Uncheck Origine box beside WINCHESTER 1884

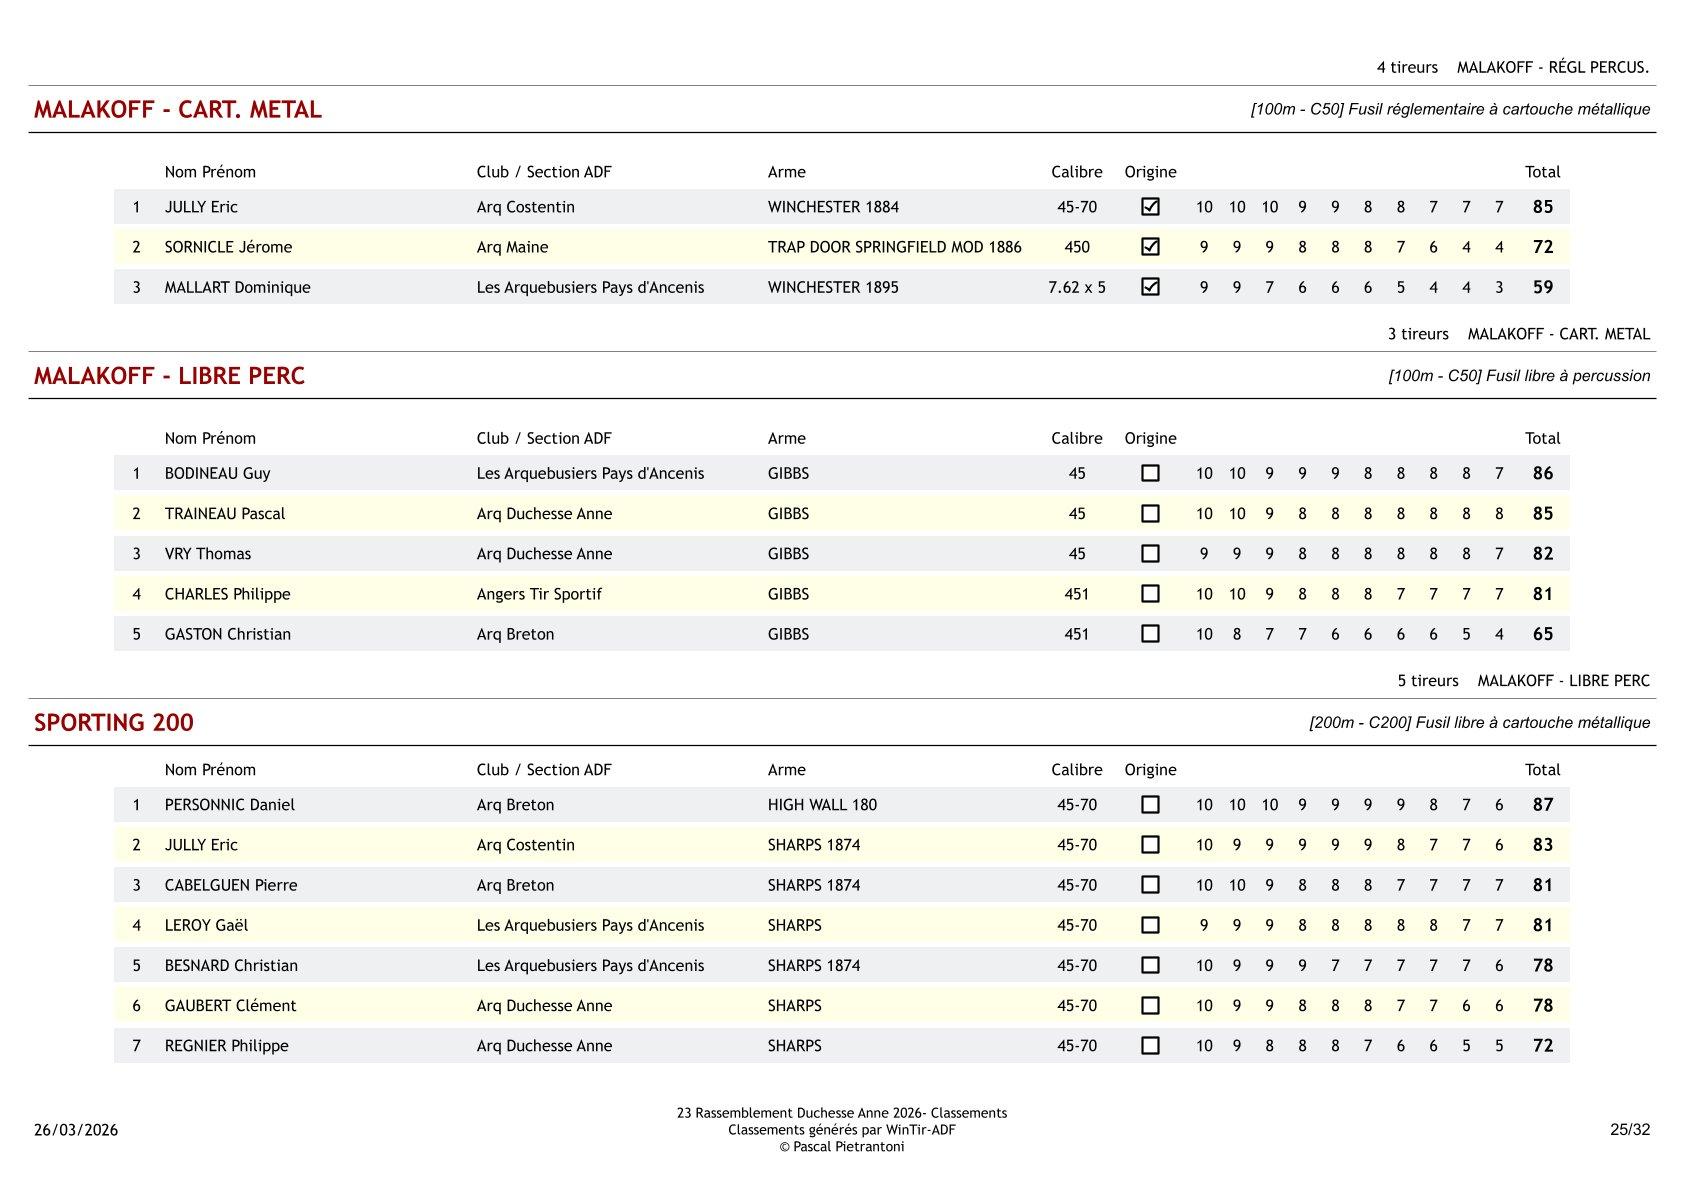pos(1150,207)
